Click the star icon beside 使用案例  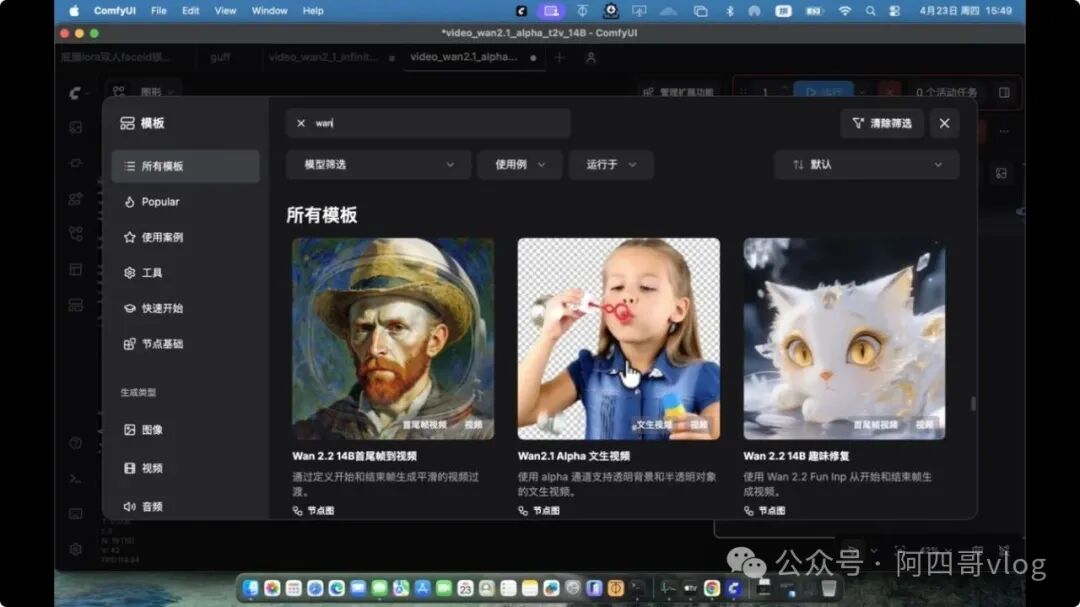pos(129,237)
